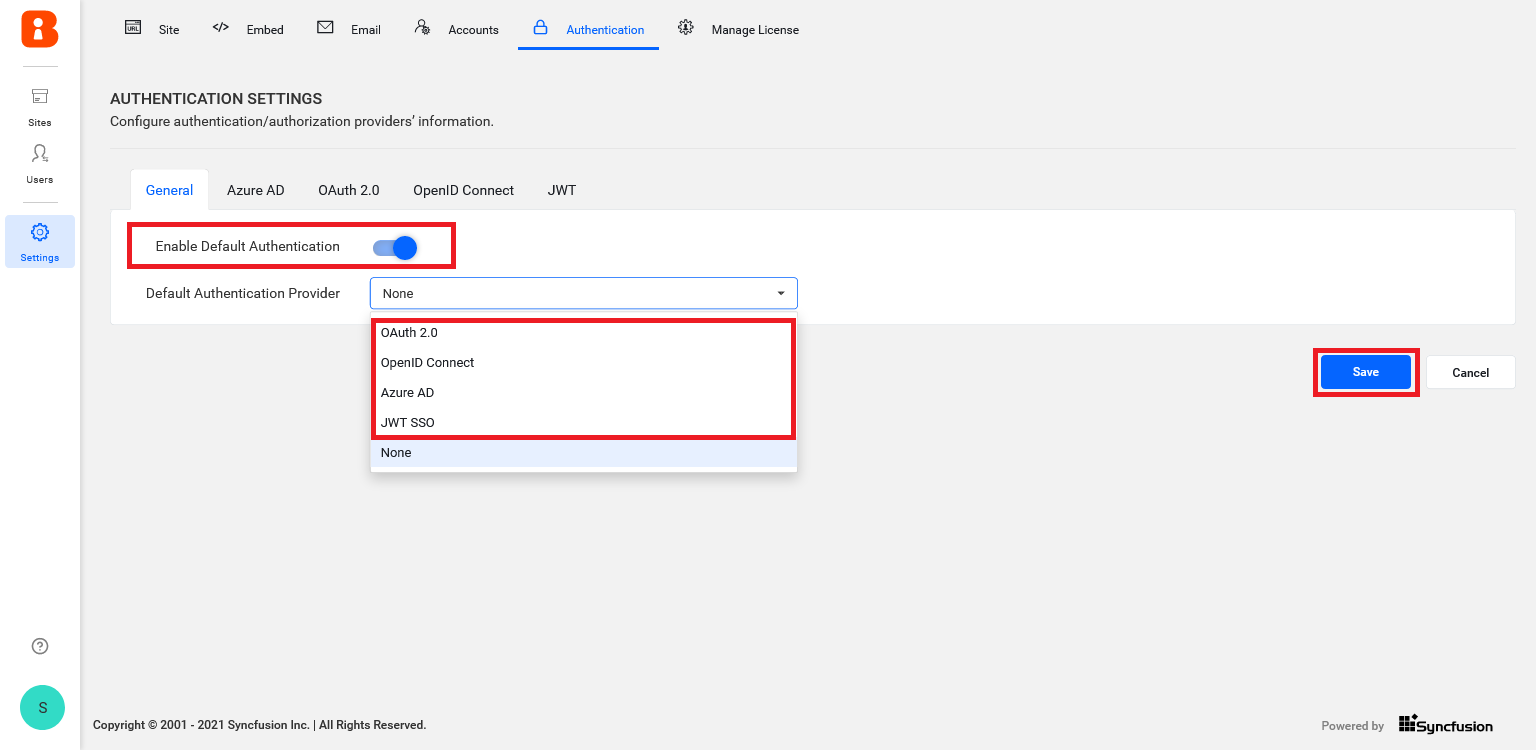
Task: Open the Users panel from the sidebar
Action: 39,163
